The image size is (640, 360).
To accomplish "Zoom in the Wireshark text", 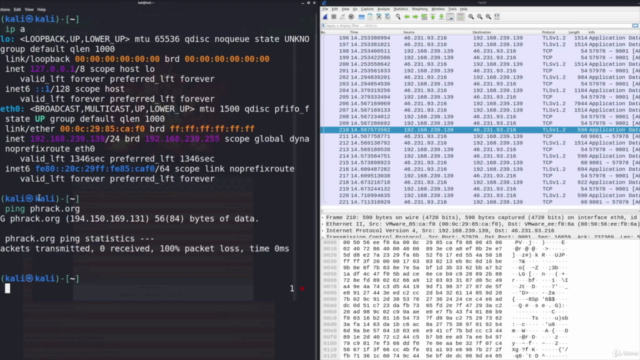I will 471,17.
